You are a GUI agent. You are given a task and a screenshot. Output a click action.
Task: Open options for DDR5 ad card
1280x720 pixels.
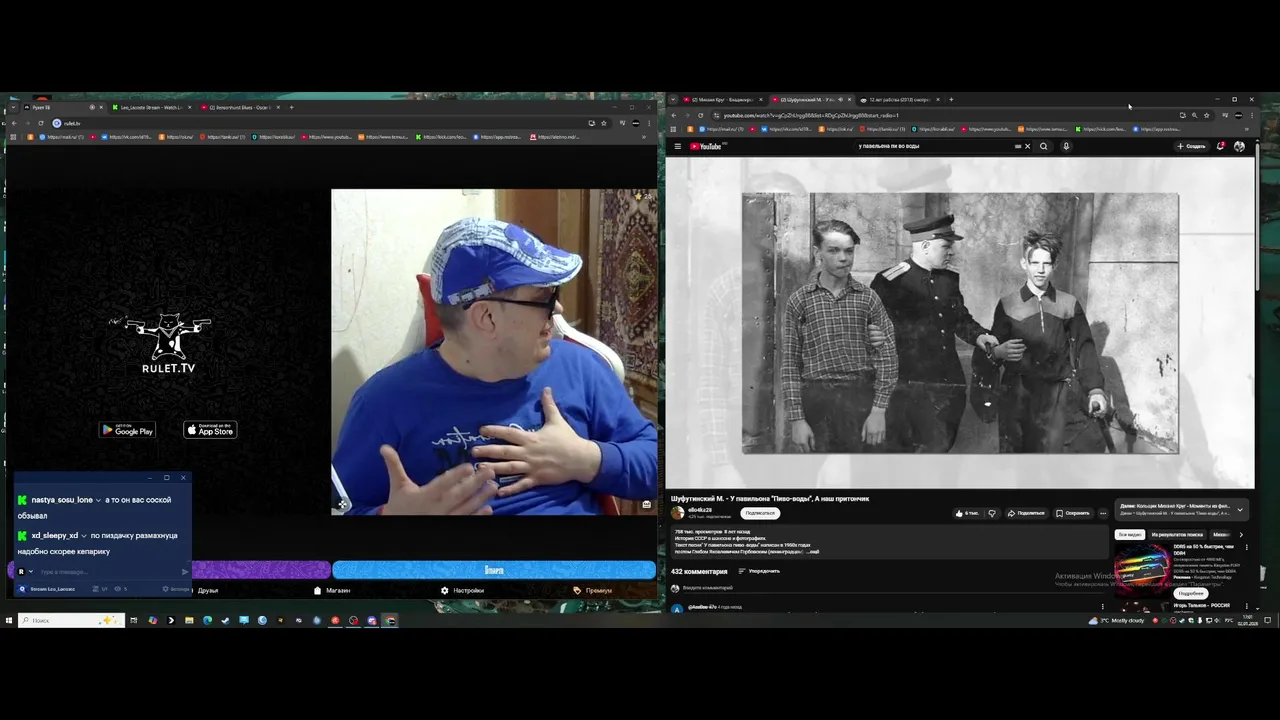point(1246,547)
